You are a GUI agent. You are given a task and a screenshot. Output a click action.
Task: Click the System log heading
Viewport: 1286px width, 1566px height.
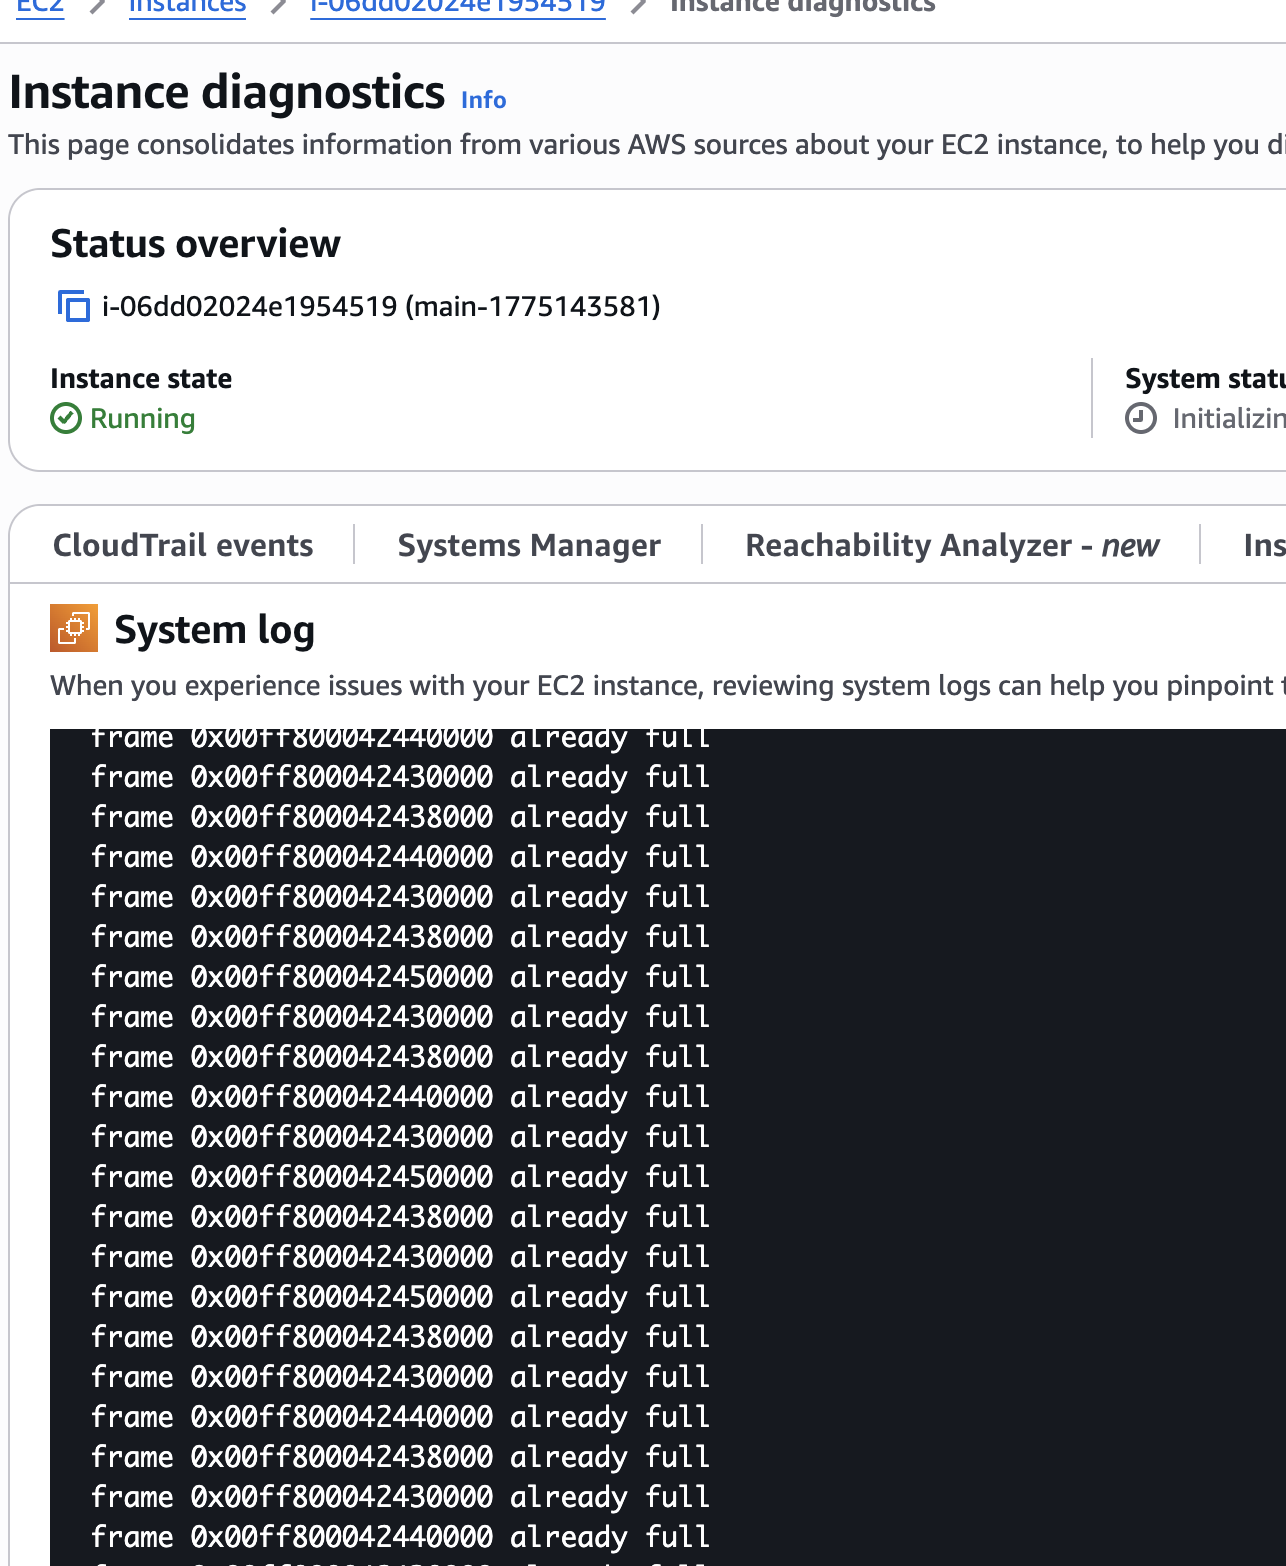pos(214,630)
